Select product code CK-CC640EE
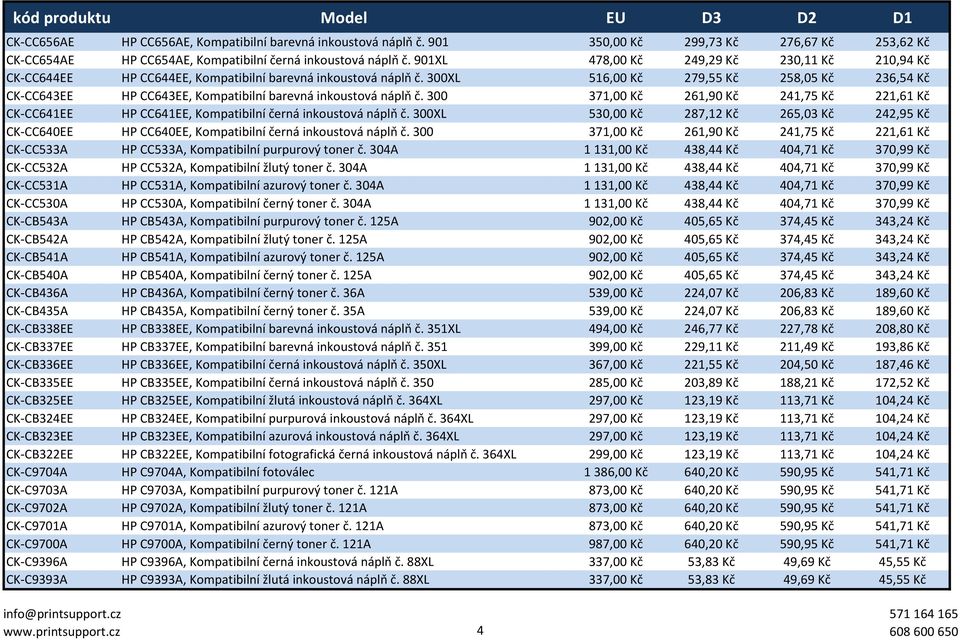The width and height of the screenshot is (960, 640). [39, 132]
